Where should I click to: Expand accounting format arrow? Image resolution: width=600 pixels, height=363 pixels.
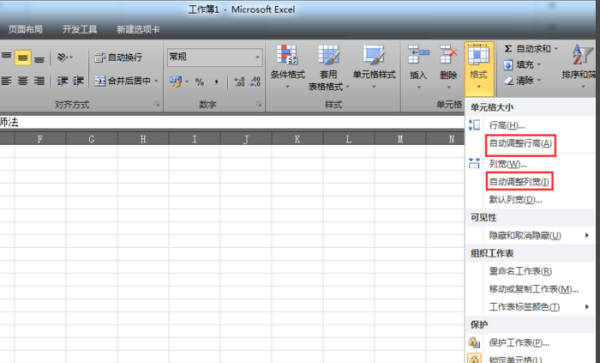point(187,81)
